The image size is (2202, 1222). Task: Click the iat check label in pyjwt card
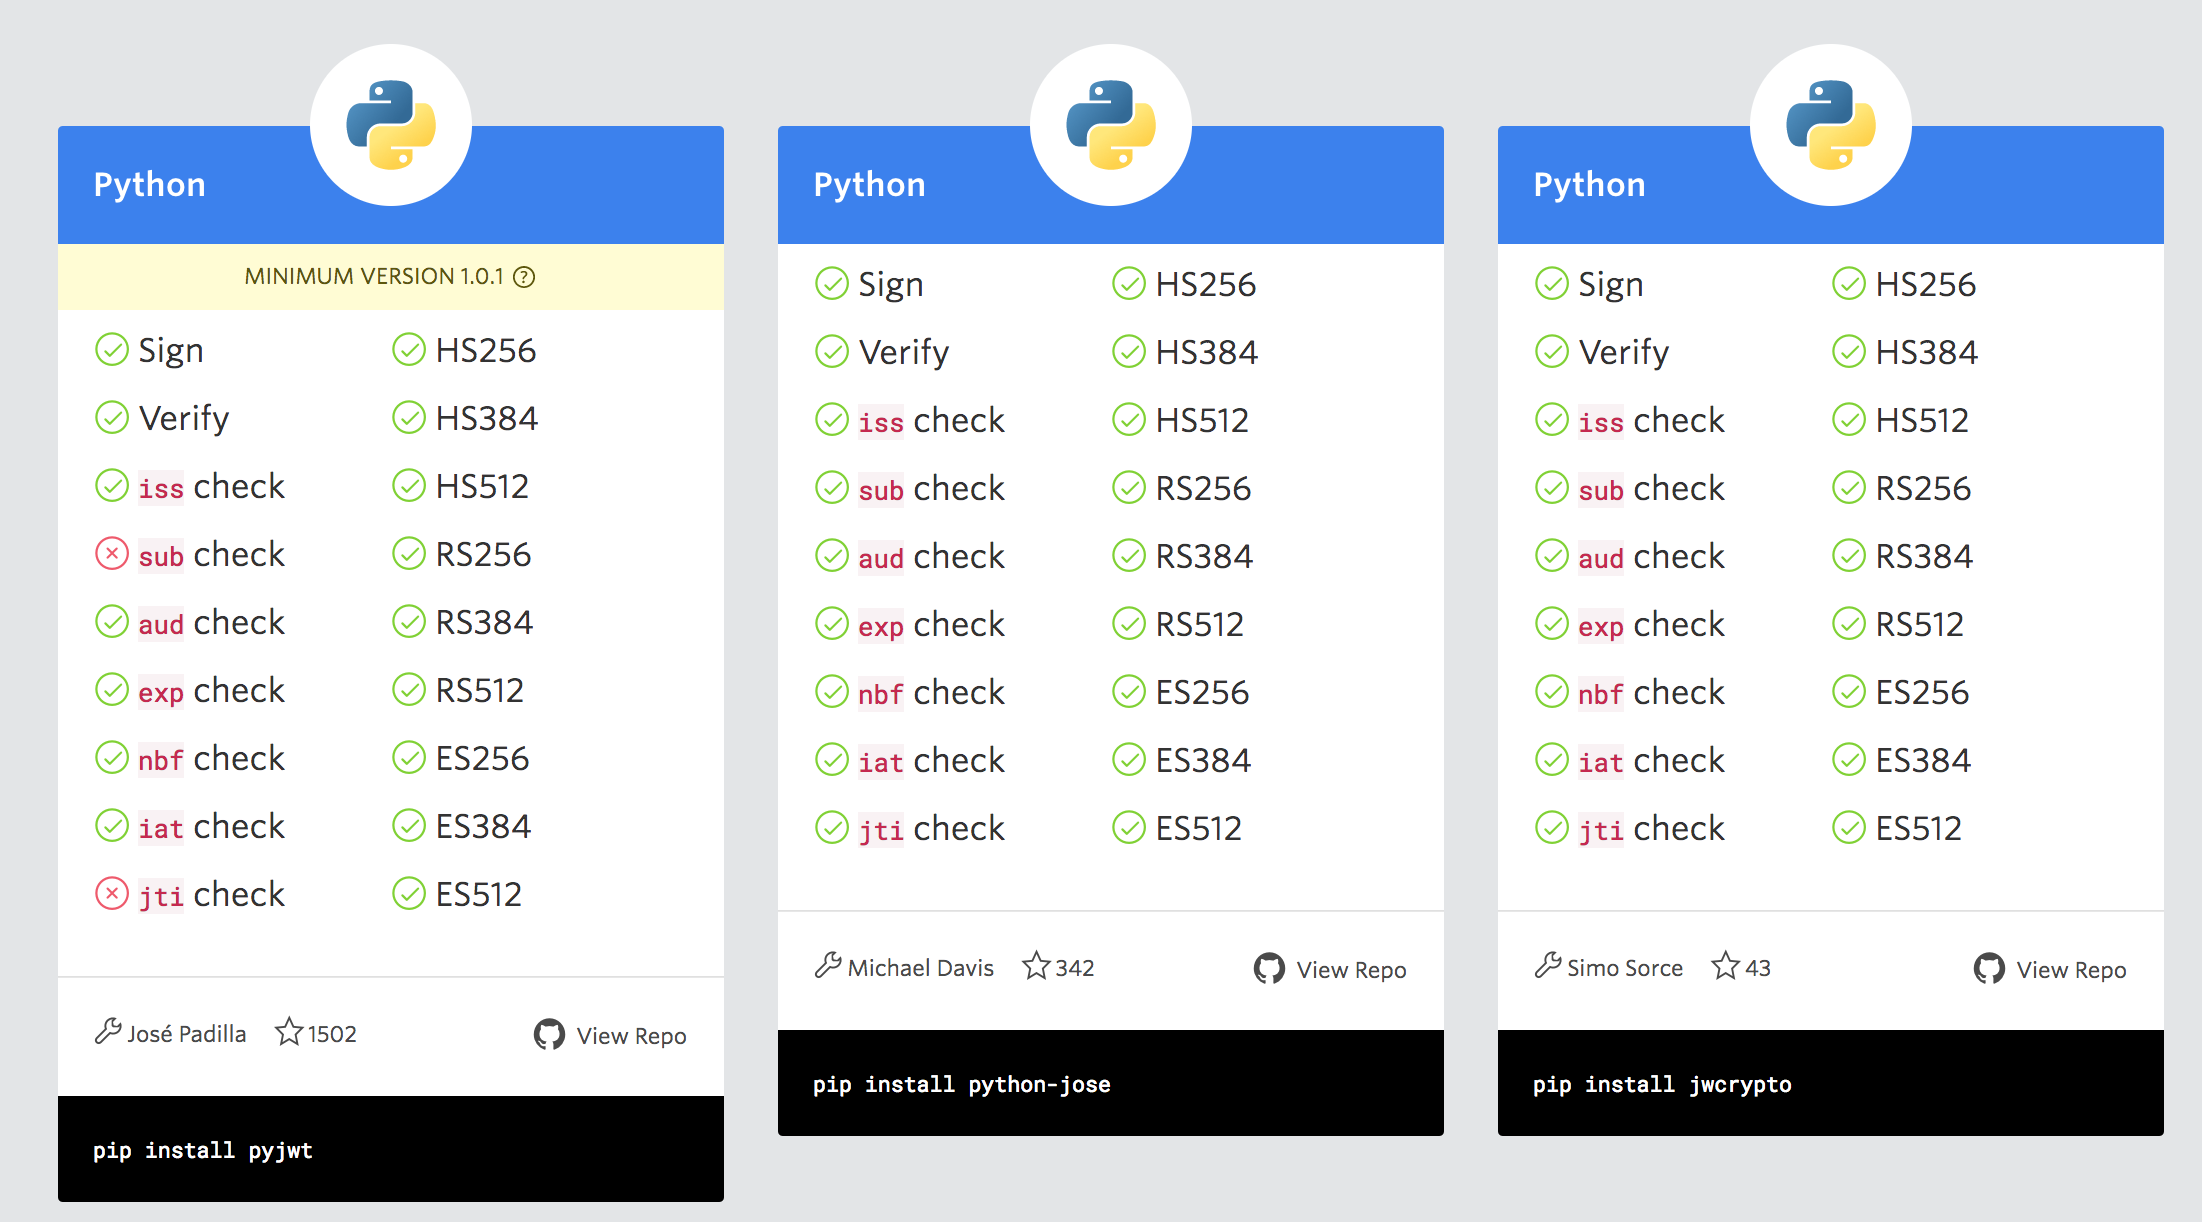coord(212,826)
